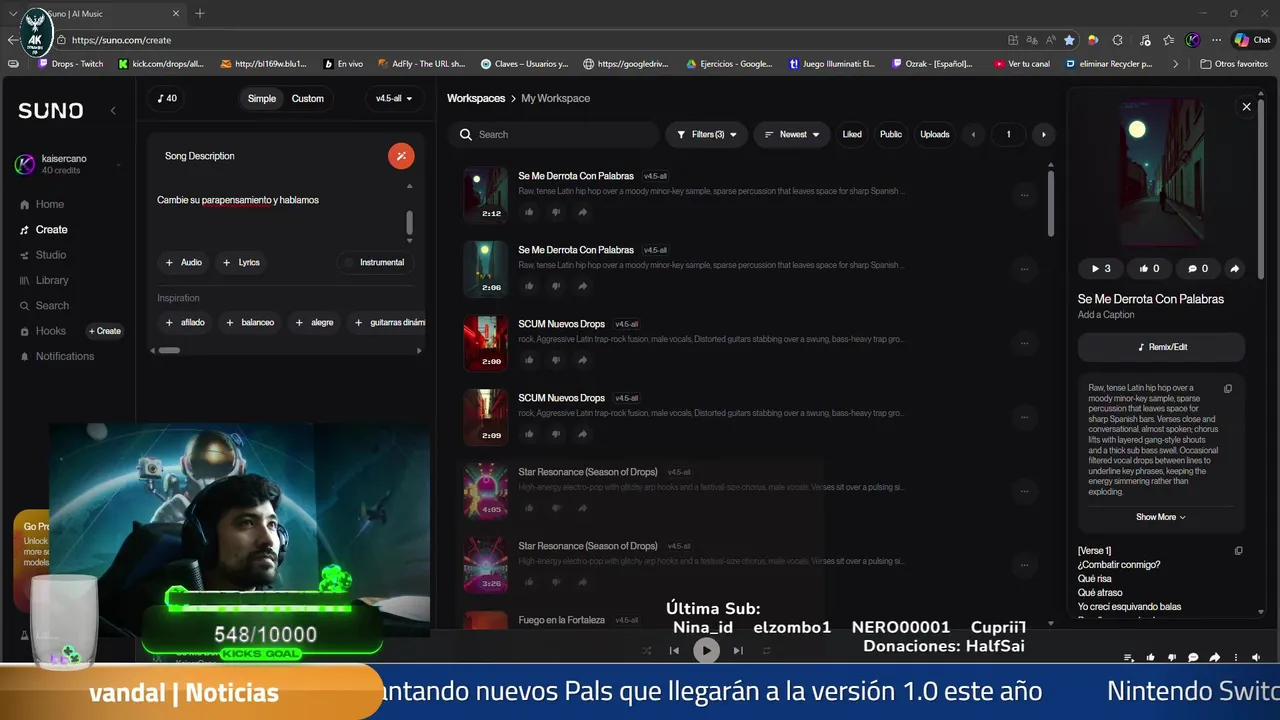Click the Search workspace input field

point(553,134)
